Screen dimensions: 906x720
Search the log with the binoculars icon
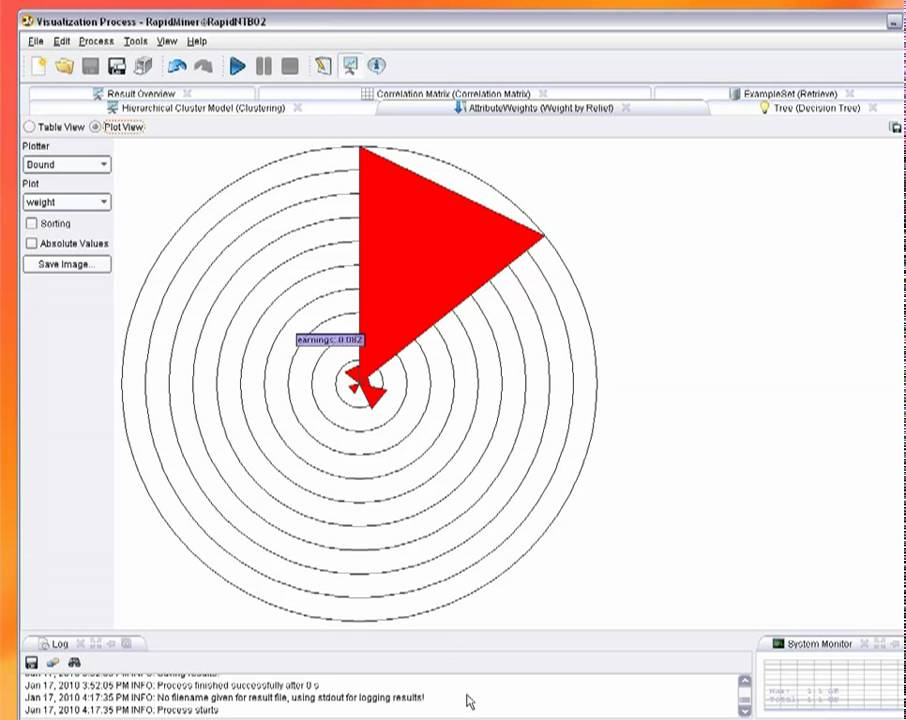point(75,662)
